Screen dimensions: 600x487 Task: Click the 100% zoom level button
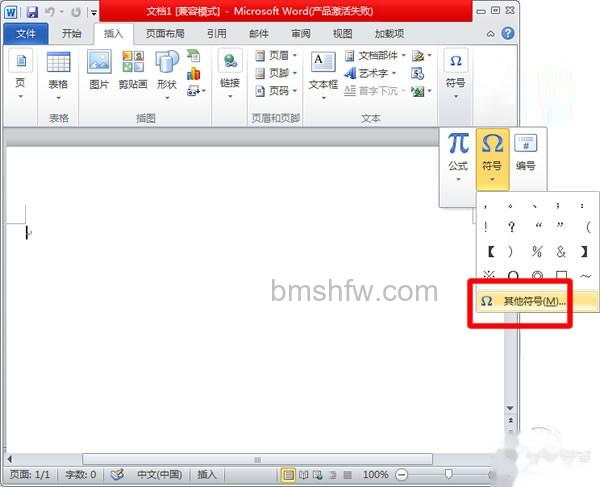pyautogui.click(x=375, y=475)
